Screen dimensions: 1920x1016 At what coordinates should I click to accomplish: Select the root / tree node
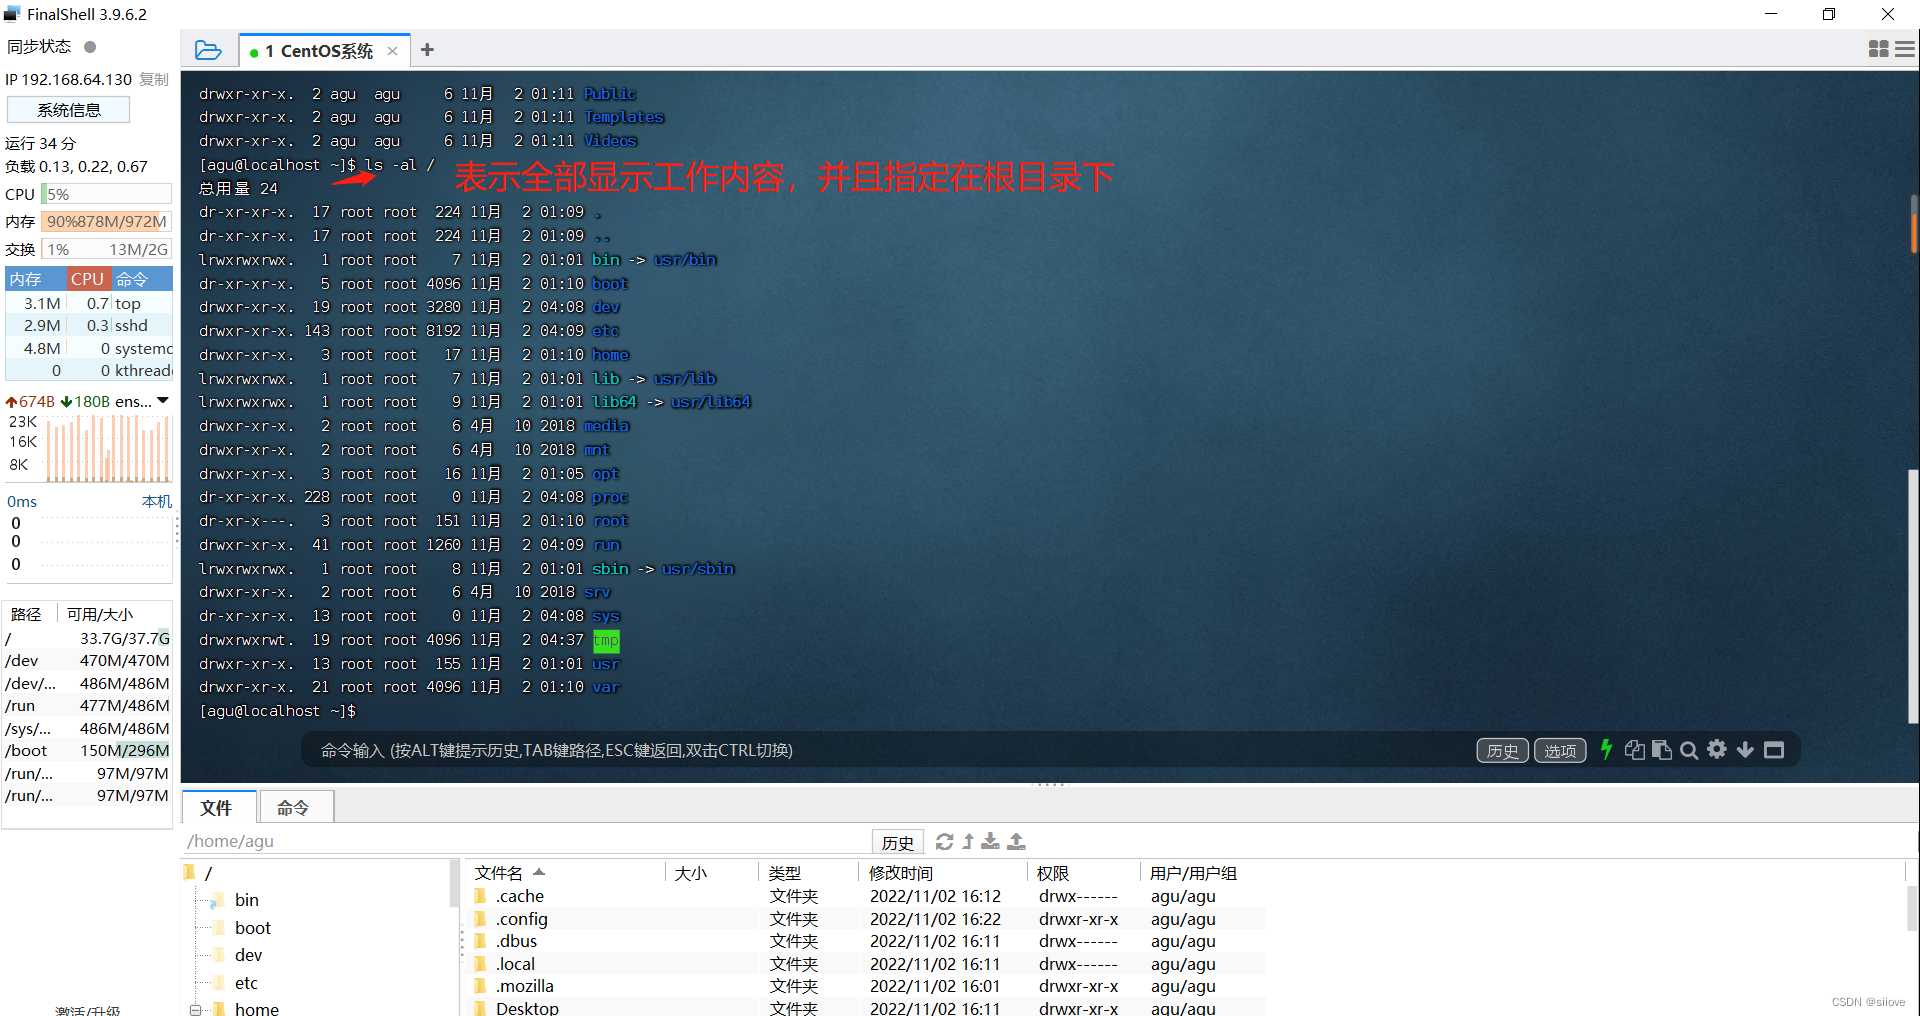(x=208, y=873)
